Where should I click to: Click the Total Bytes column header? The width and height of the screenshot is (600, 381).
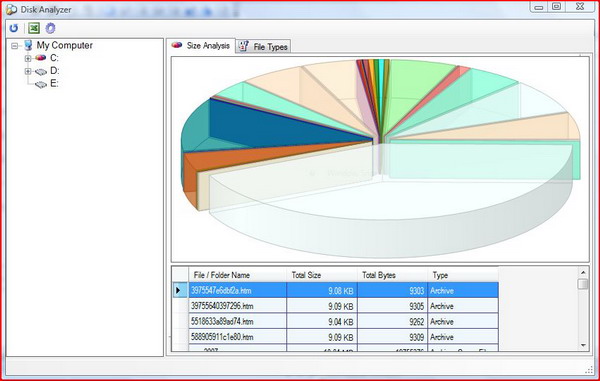click(392, 275)
